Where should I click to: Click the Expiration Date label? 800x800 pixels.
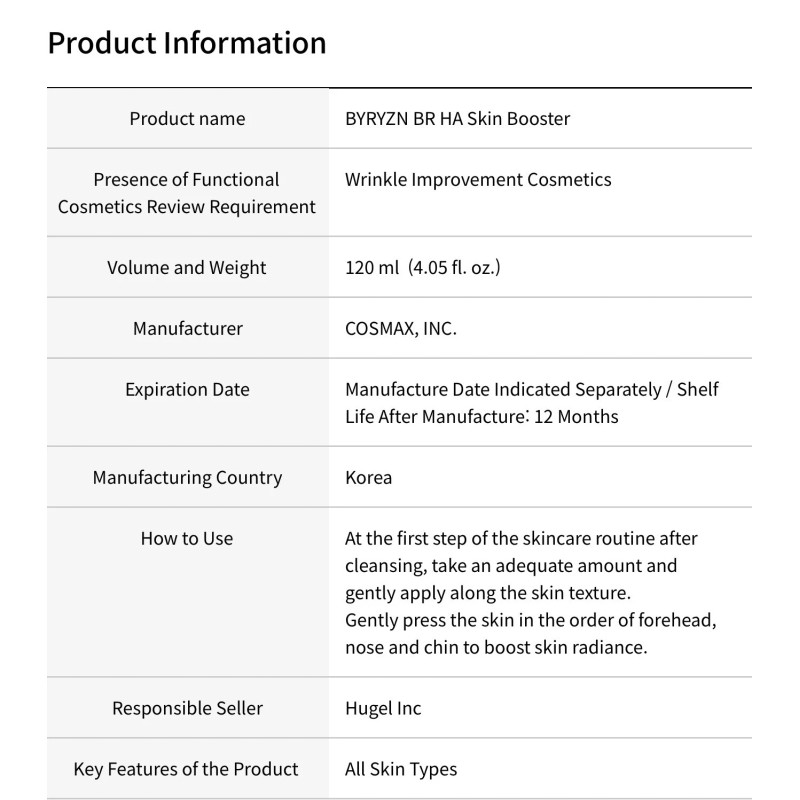[x=187, y=390]
